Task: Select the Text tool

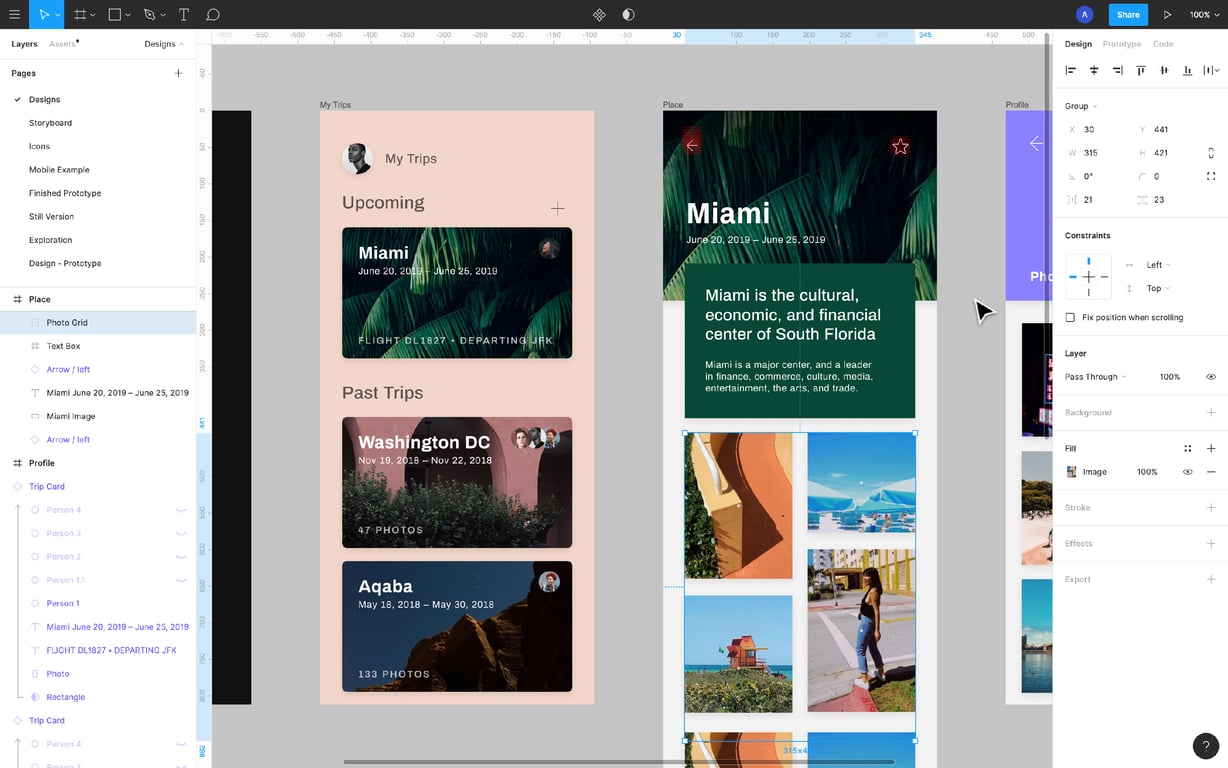Action: coord(184,15)
